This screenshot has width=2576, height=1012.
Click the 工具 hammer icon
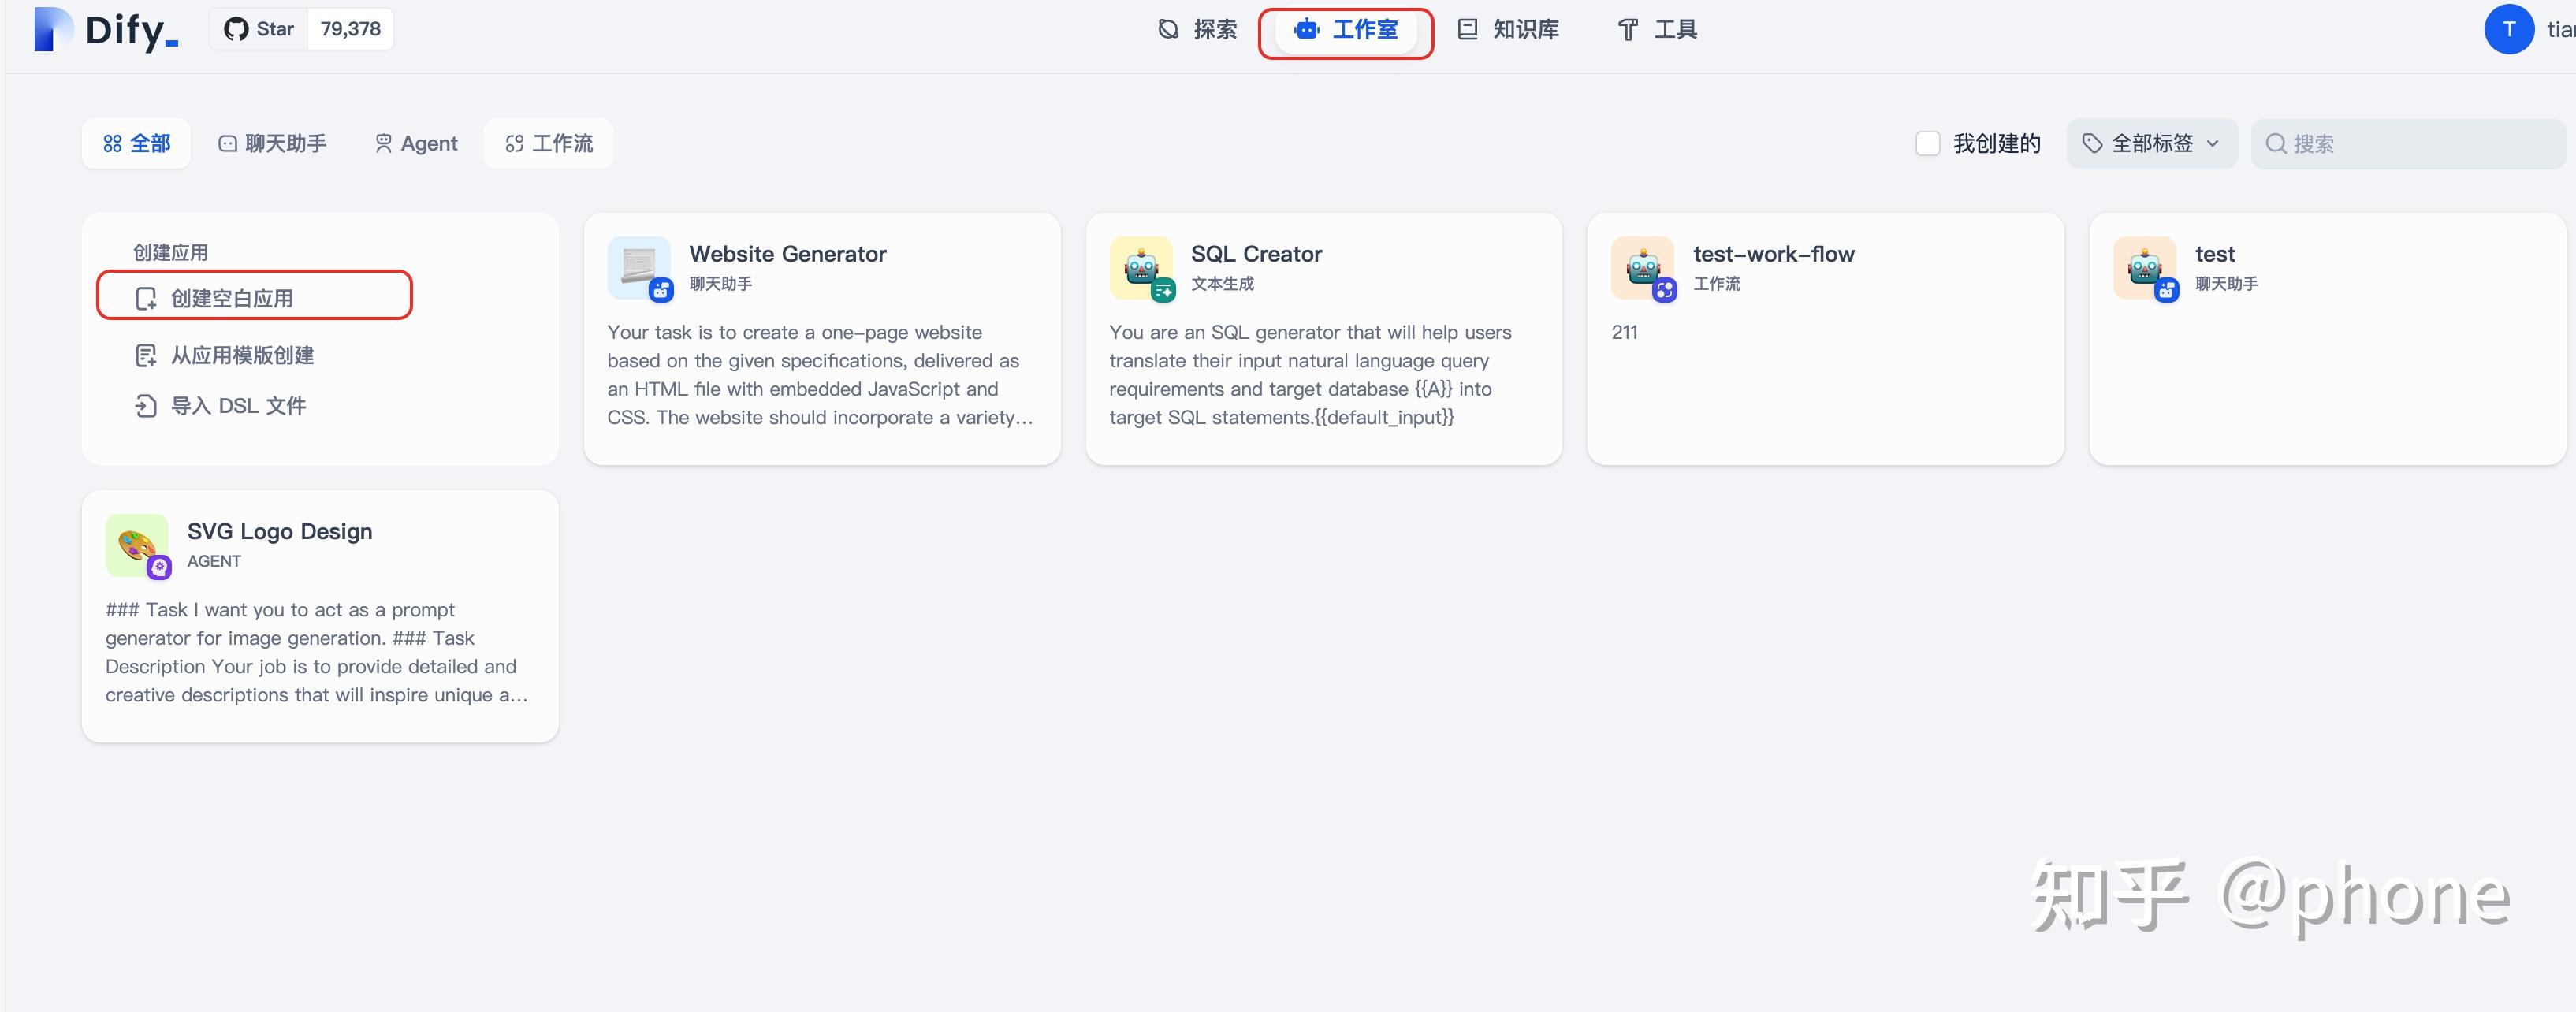(1628, 30)
